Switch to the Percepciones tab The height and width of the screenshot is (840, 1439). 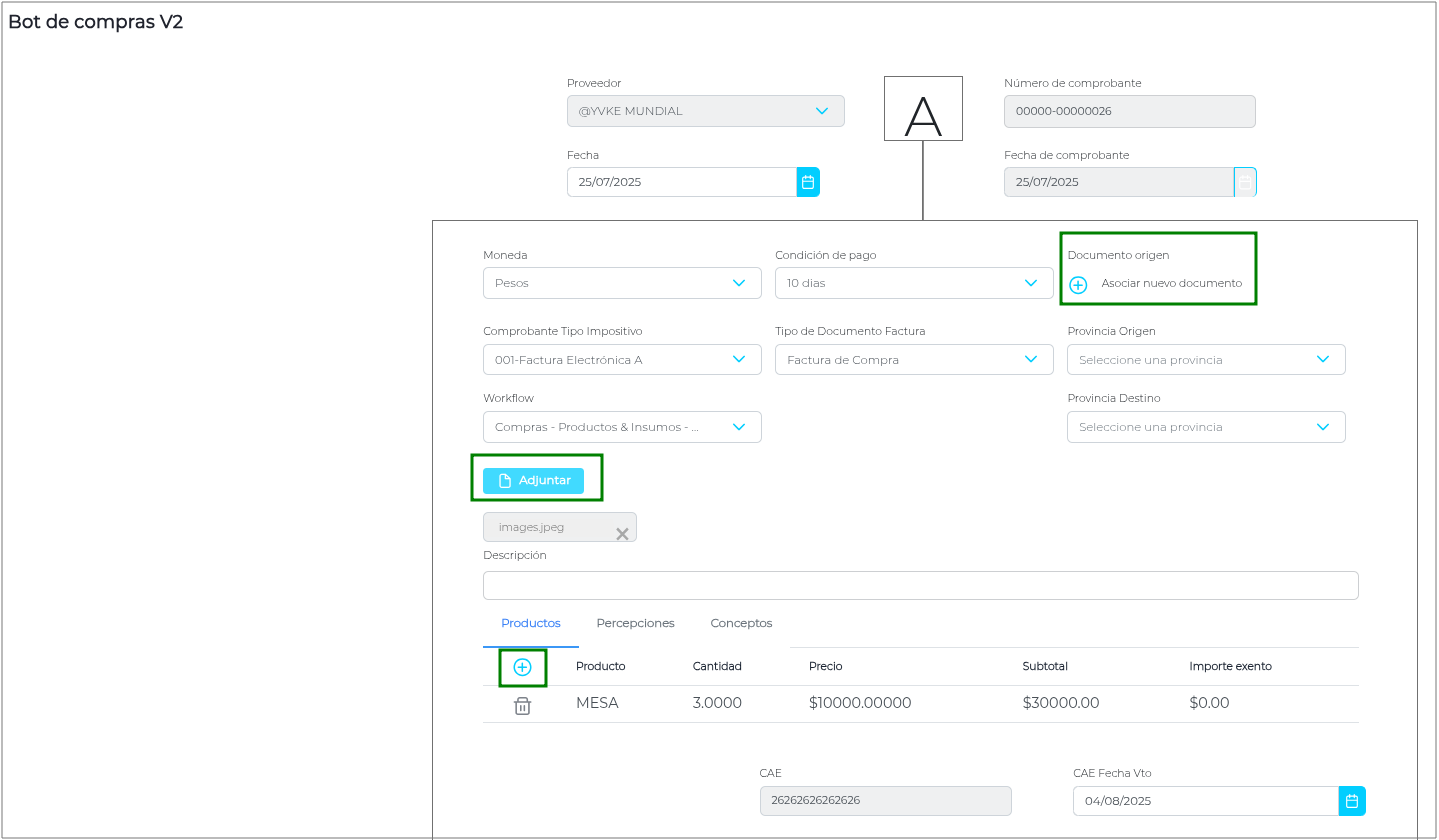(x=635, y=623)
